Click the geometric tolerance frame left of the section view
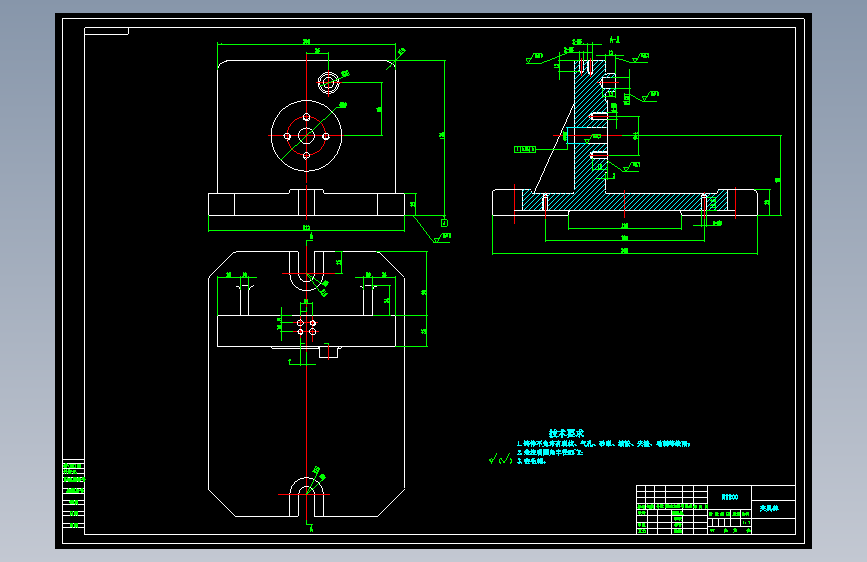This screenshot has height=562, width=867. tap(525, 149)
